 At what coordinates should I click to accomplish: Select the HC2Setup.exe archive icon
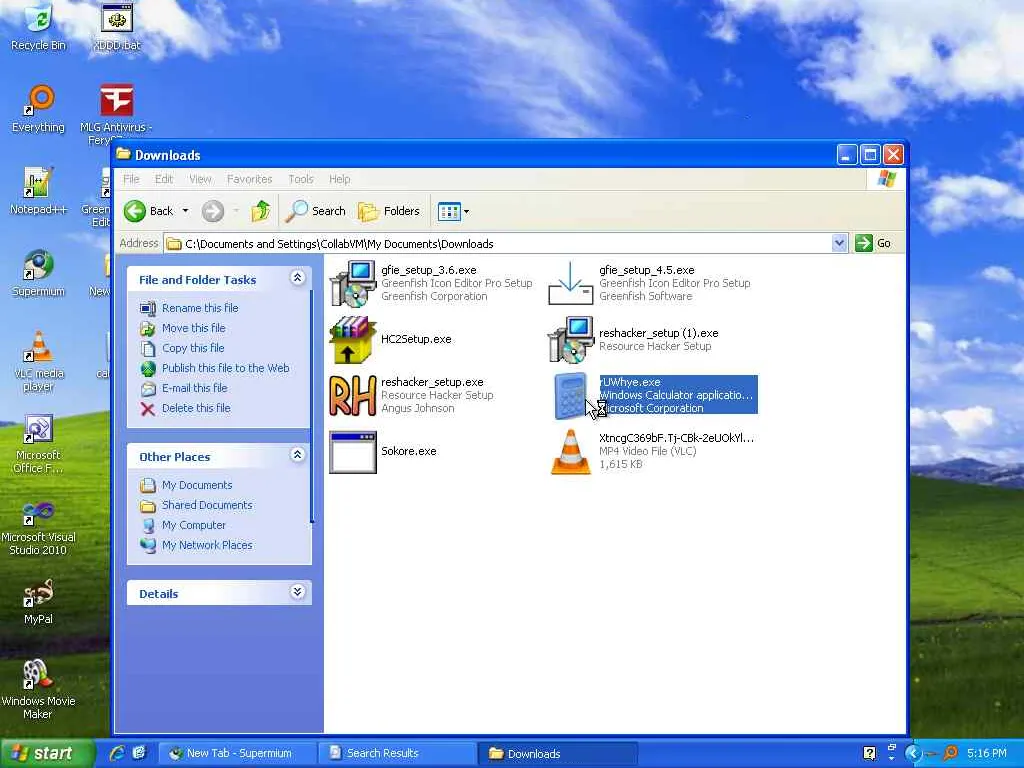coord(353,340)
